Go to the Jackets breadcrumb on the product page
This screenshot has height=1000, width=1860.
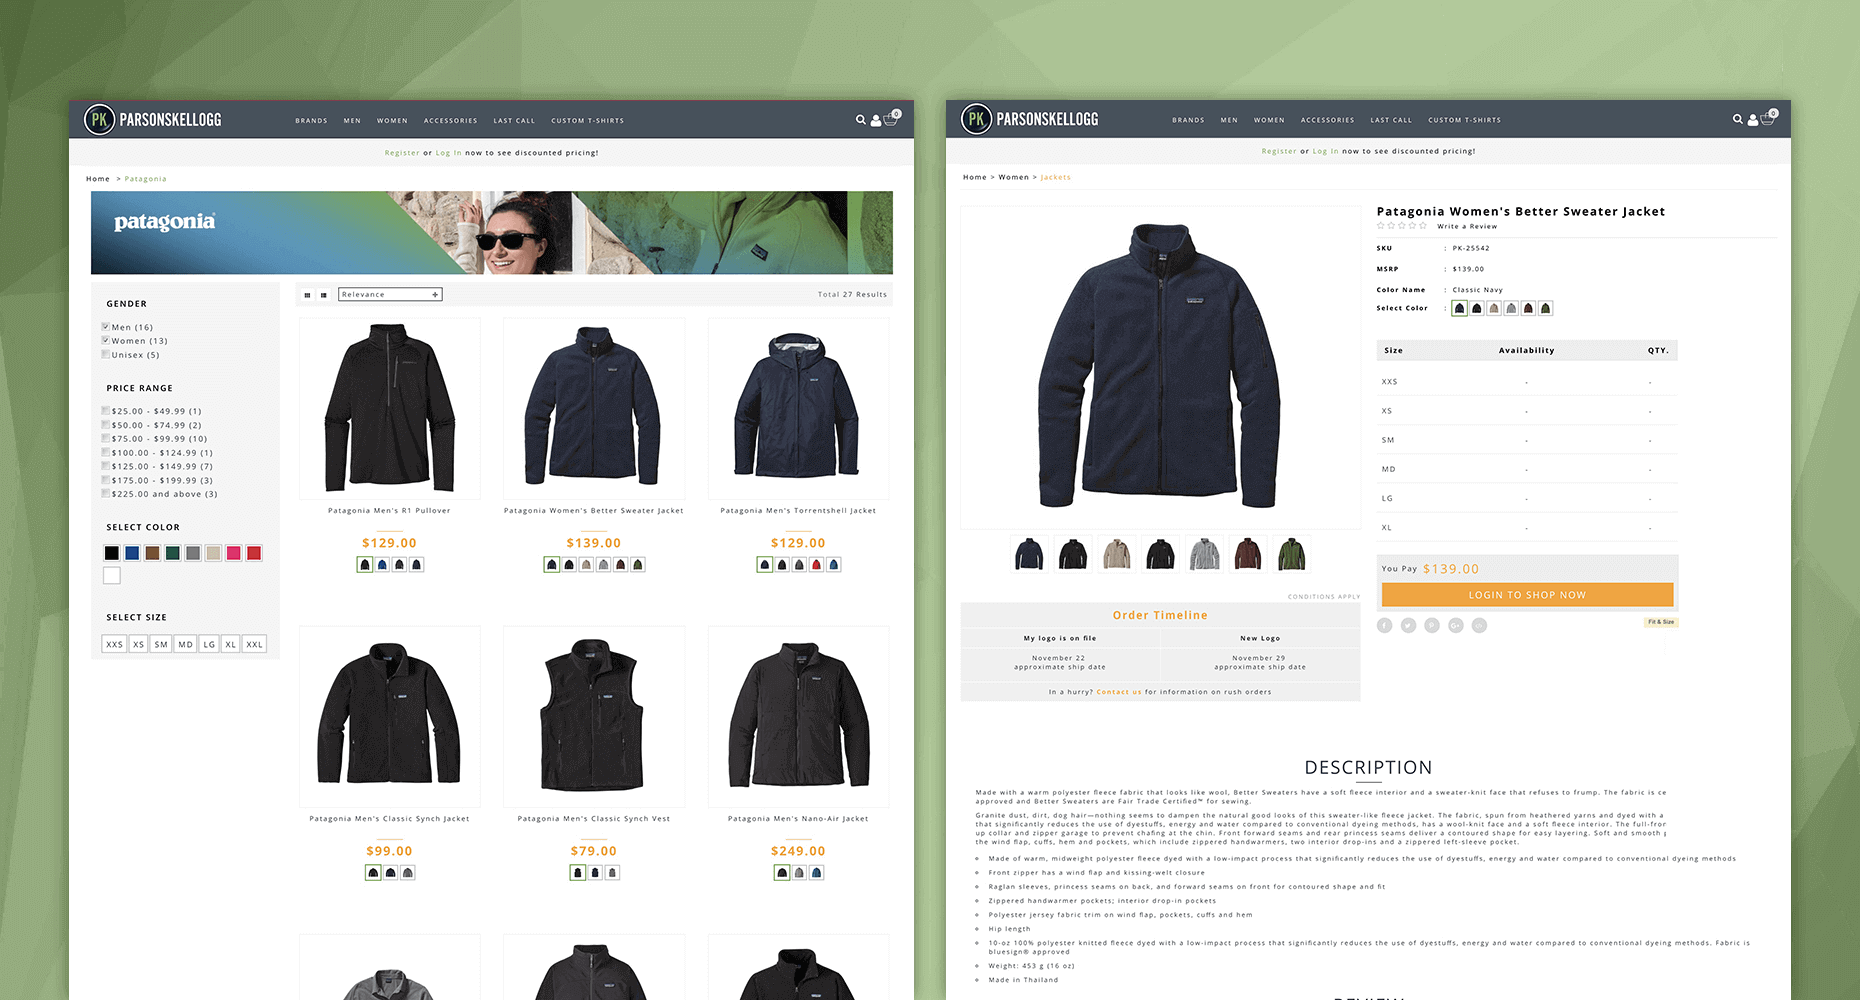pyautogui.click(x=1055, y=177)
